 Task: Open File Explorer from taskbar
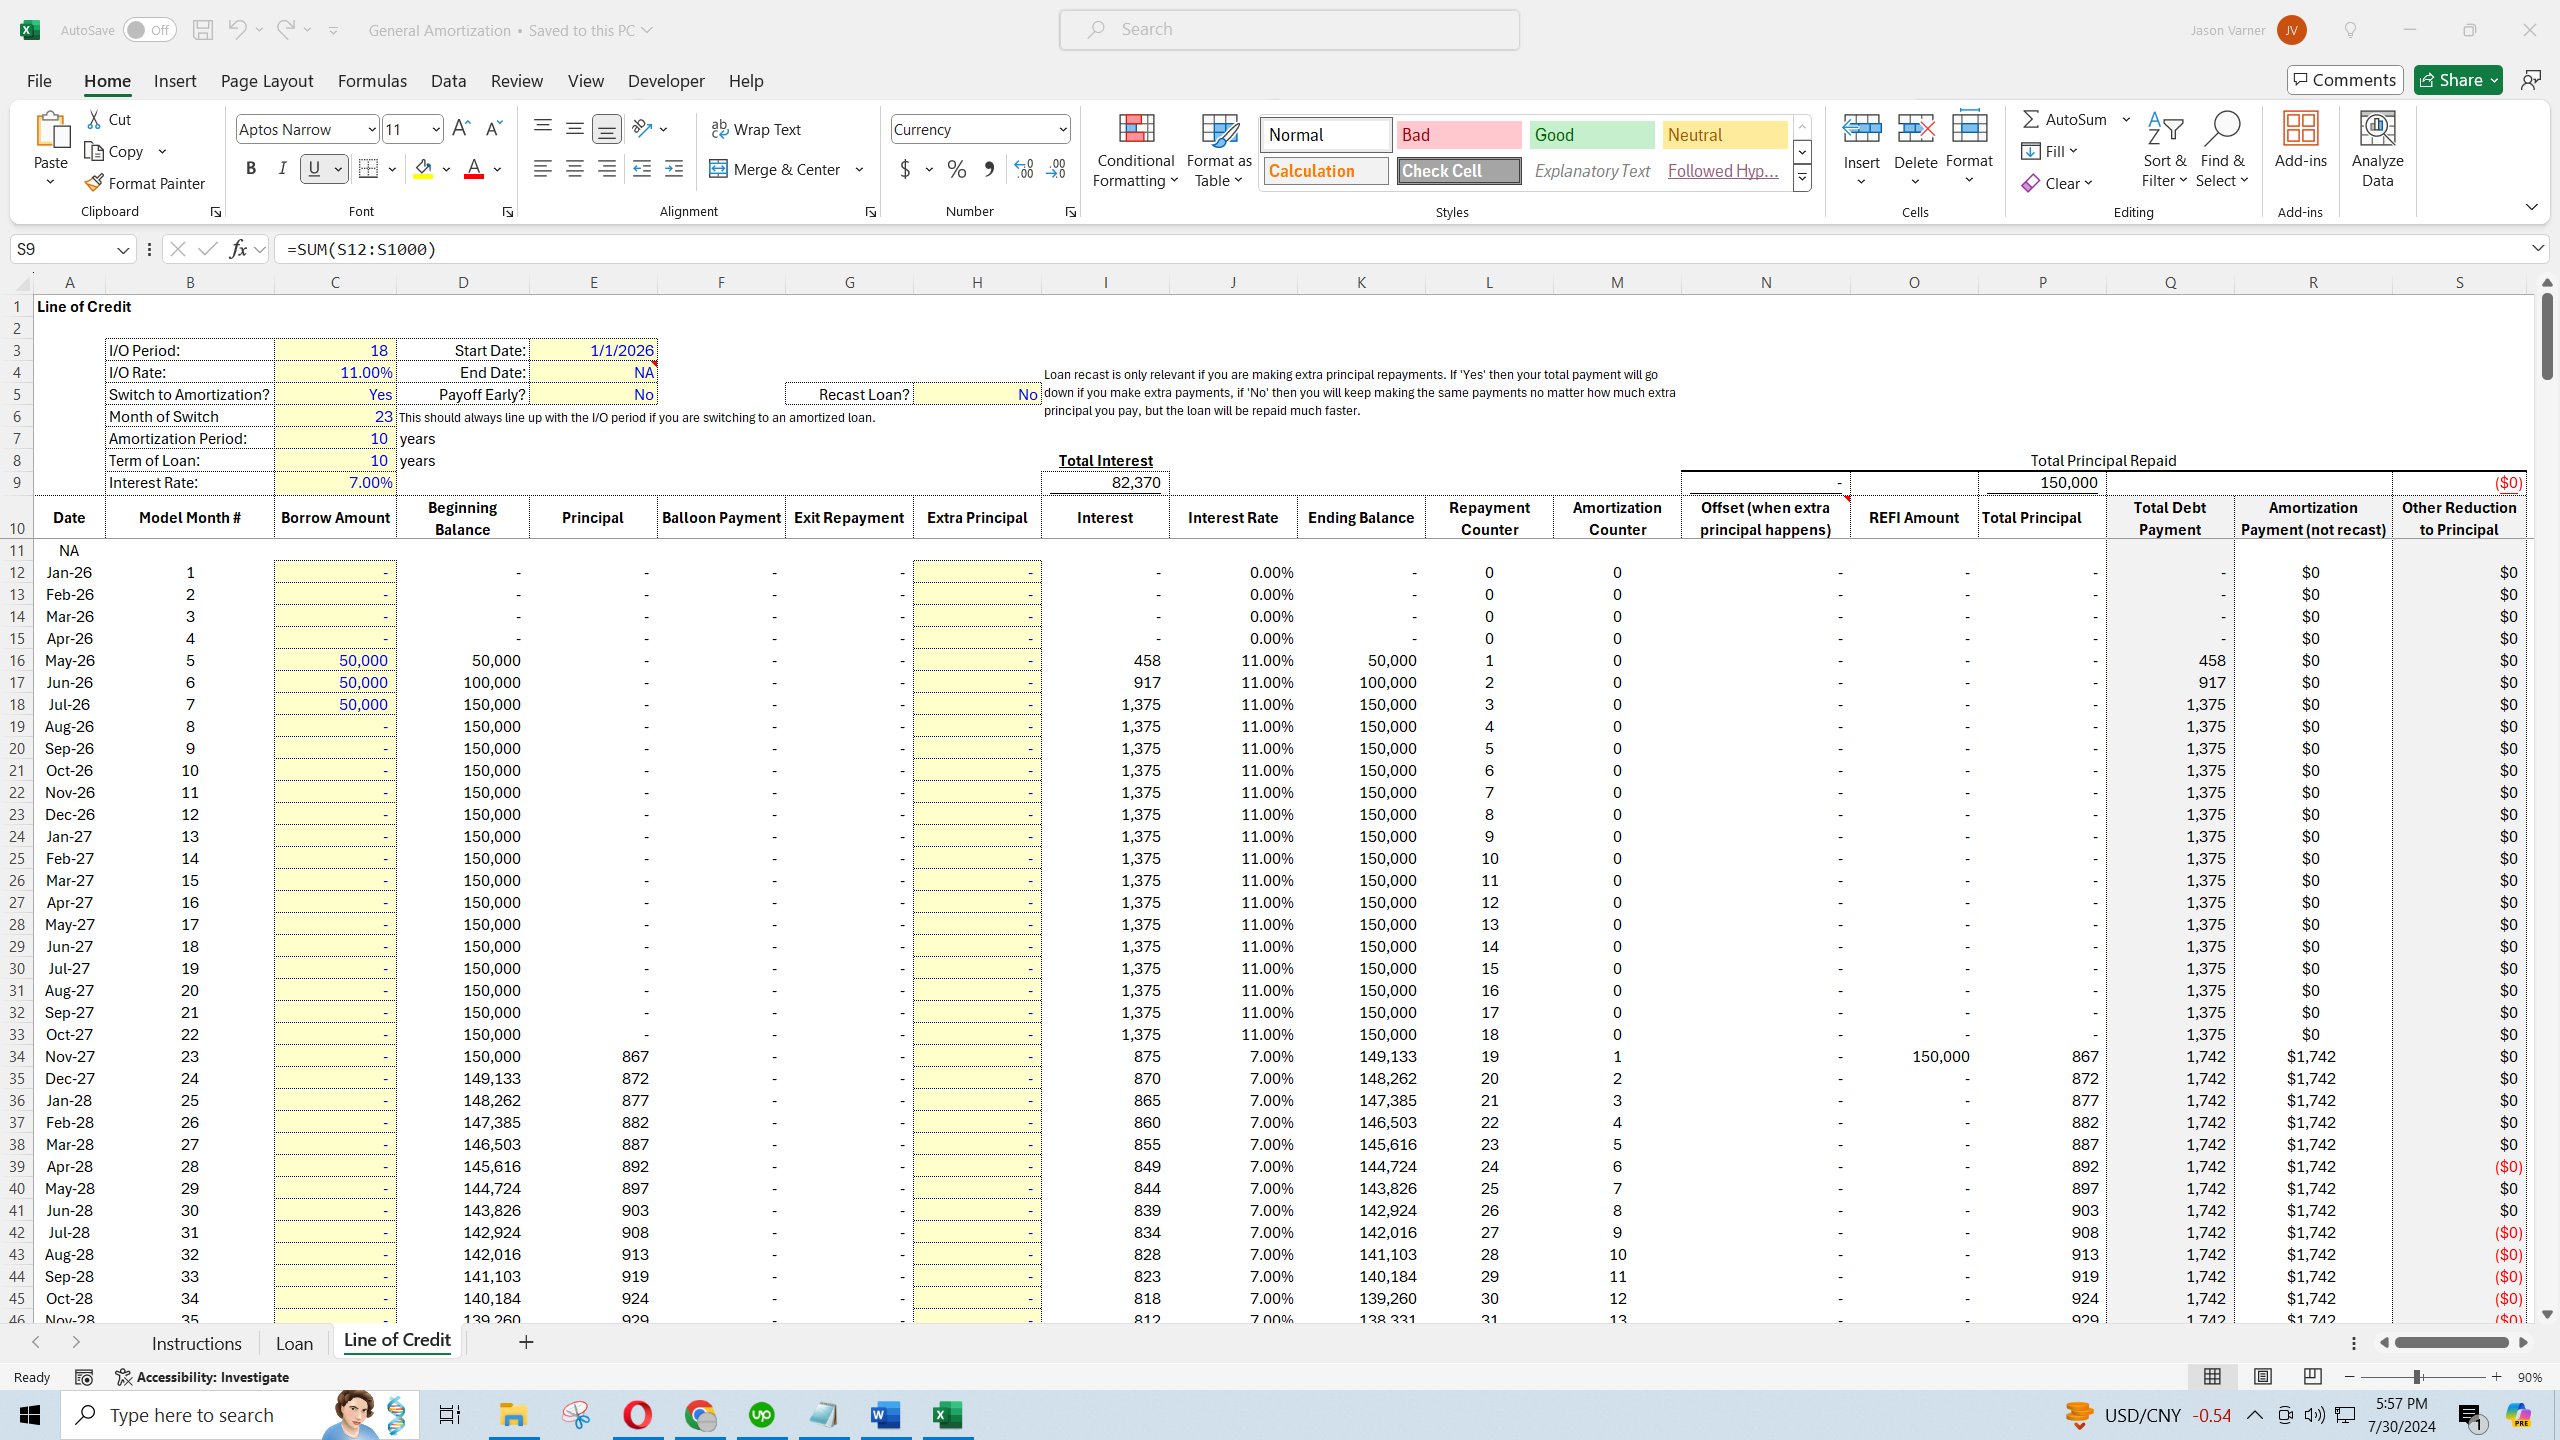pyautogui.click(x=513, y=1415)
